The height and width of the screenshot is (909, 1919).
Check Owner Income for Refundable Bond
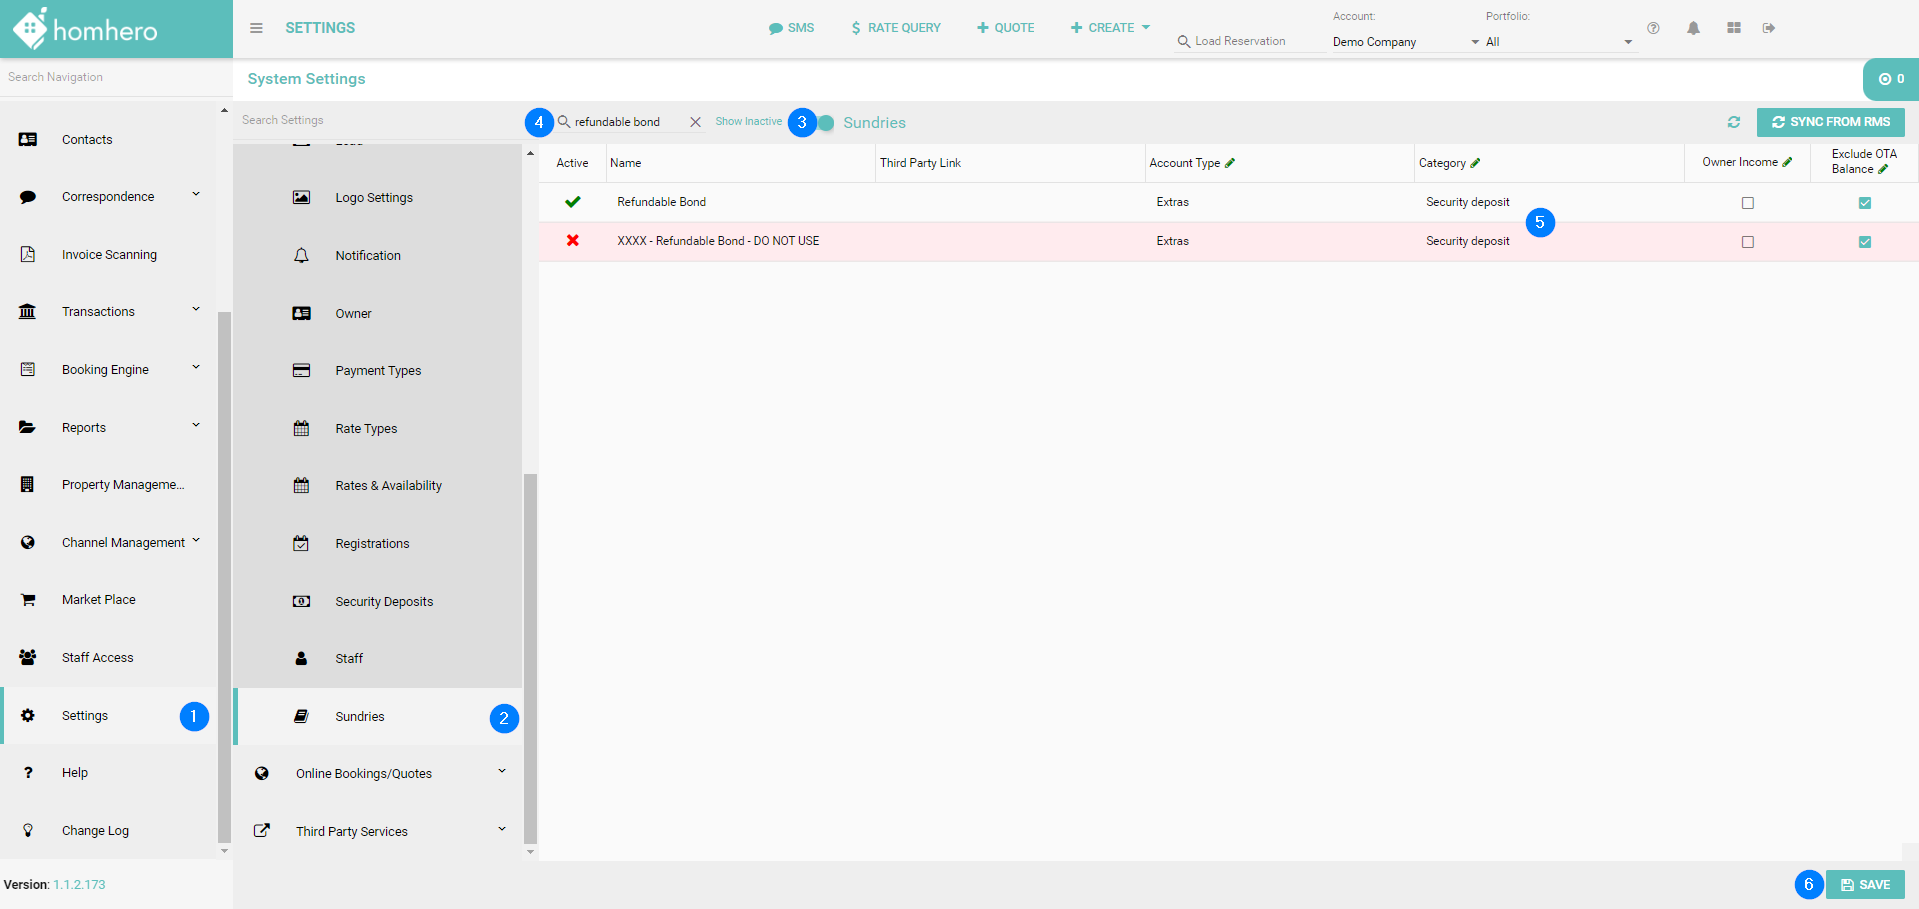(x=1747, y=203)
